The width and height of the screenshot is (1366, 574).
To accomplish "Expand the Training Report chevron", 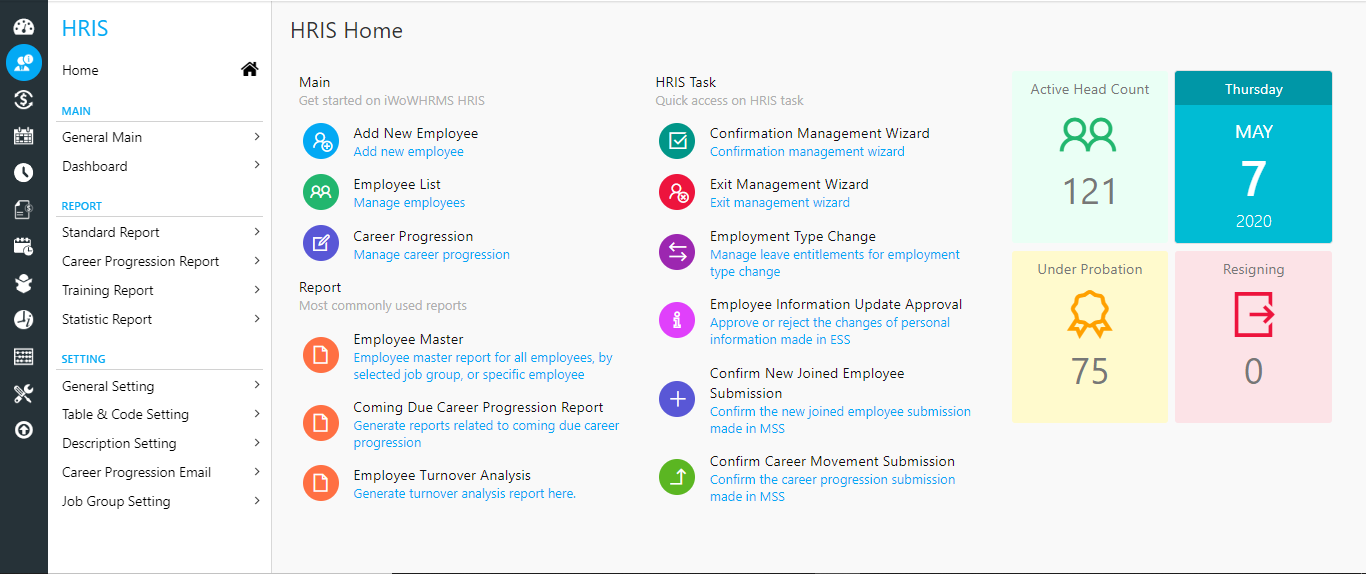I will 257,290.
